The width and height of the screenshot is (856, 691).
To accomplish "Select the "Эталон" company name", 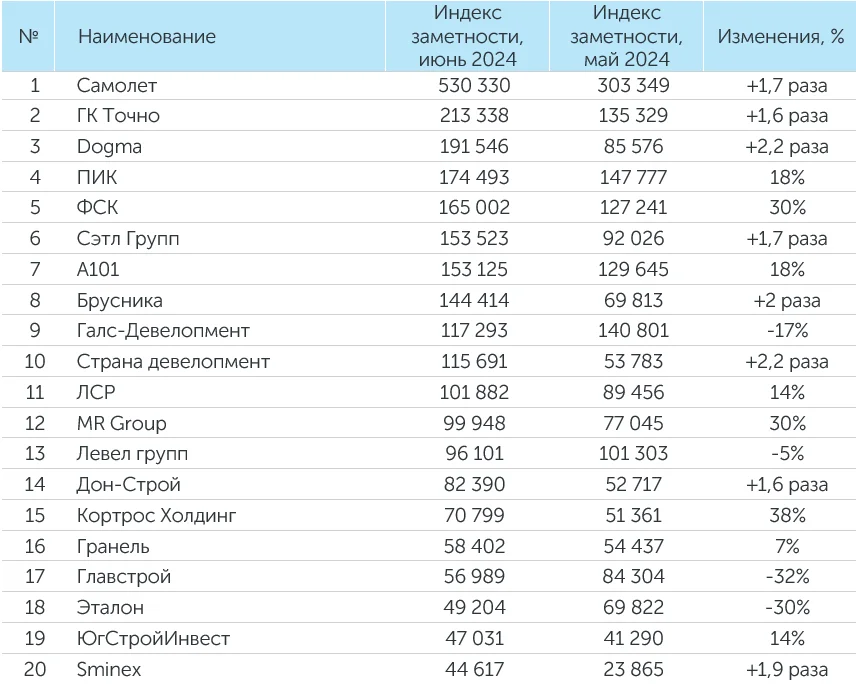I will click(110, 608).
